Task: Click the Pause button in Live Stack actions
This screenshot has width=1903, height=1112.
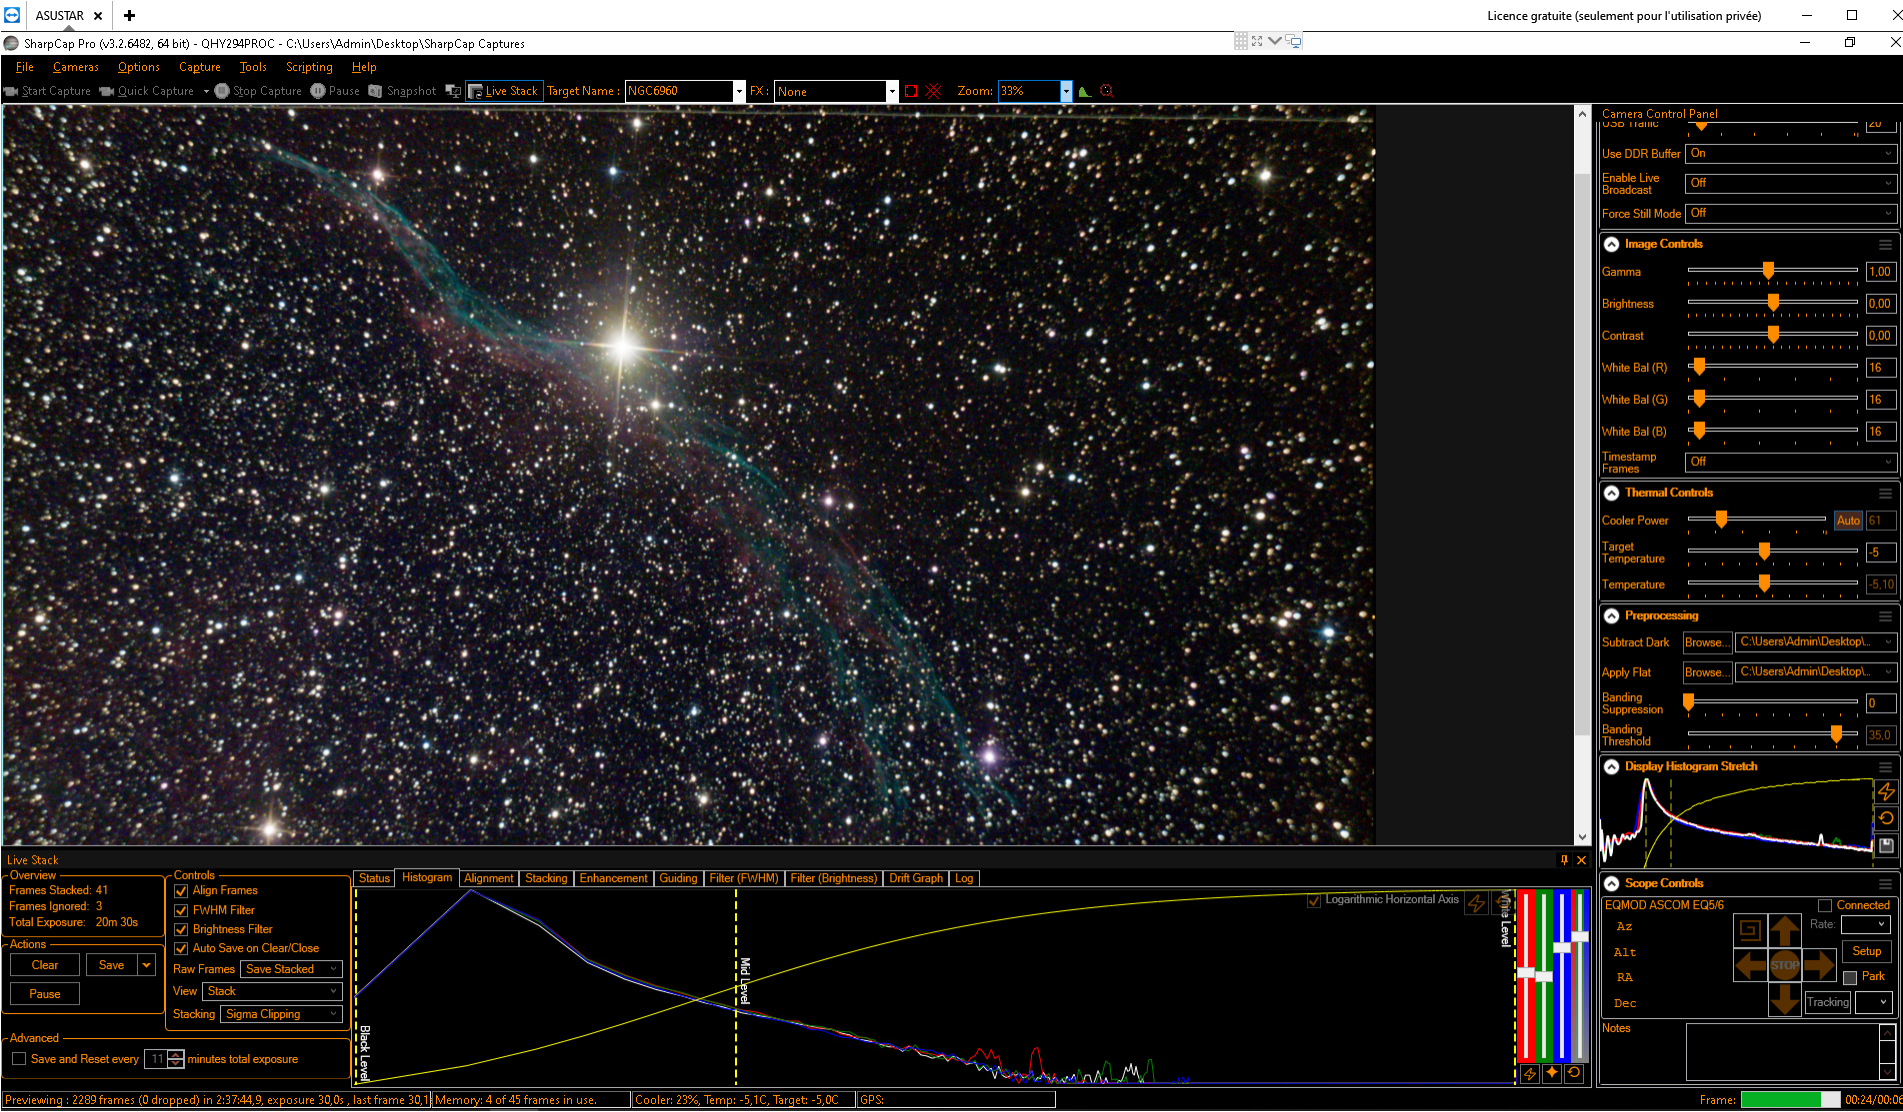Action: [45, 994]
